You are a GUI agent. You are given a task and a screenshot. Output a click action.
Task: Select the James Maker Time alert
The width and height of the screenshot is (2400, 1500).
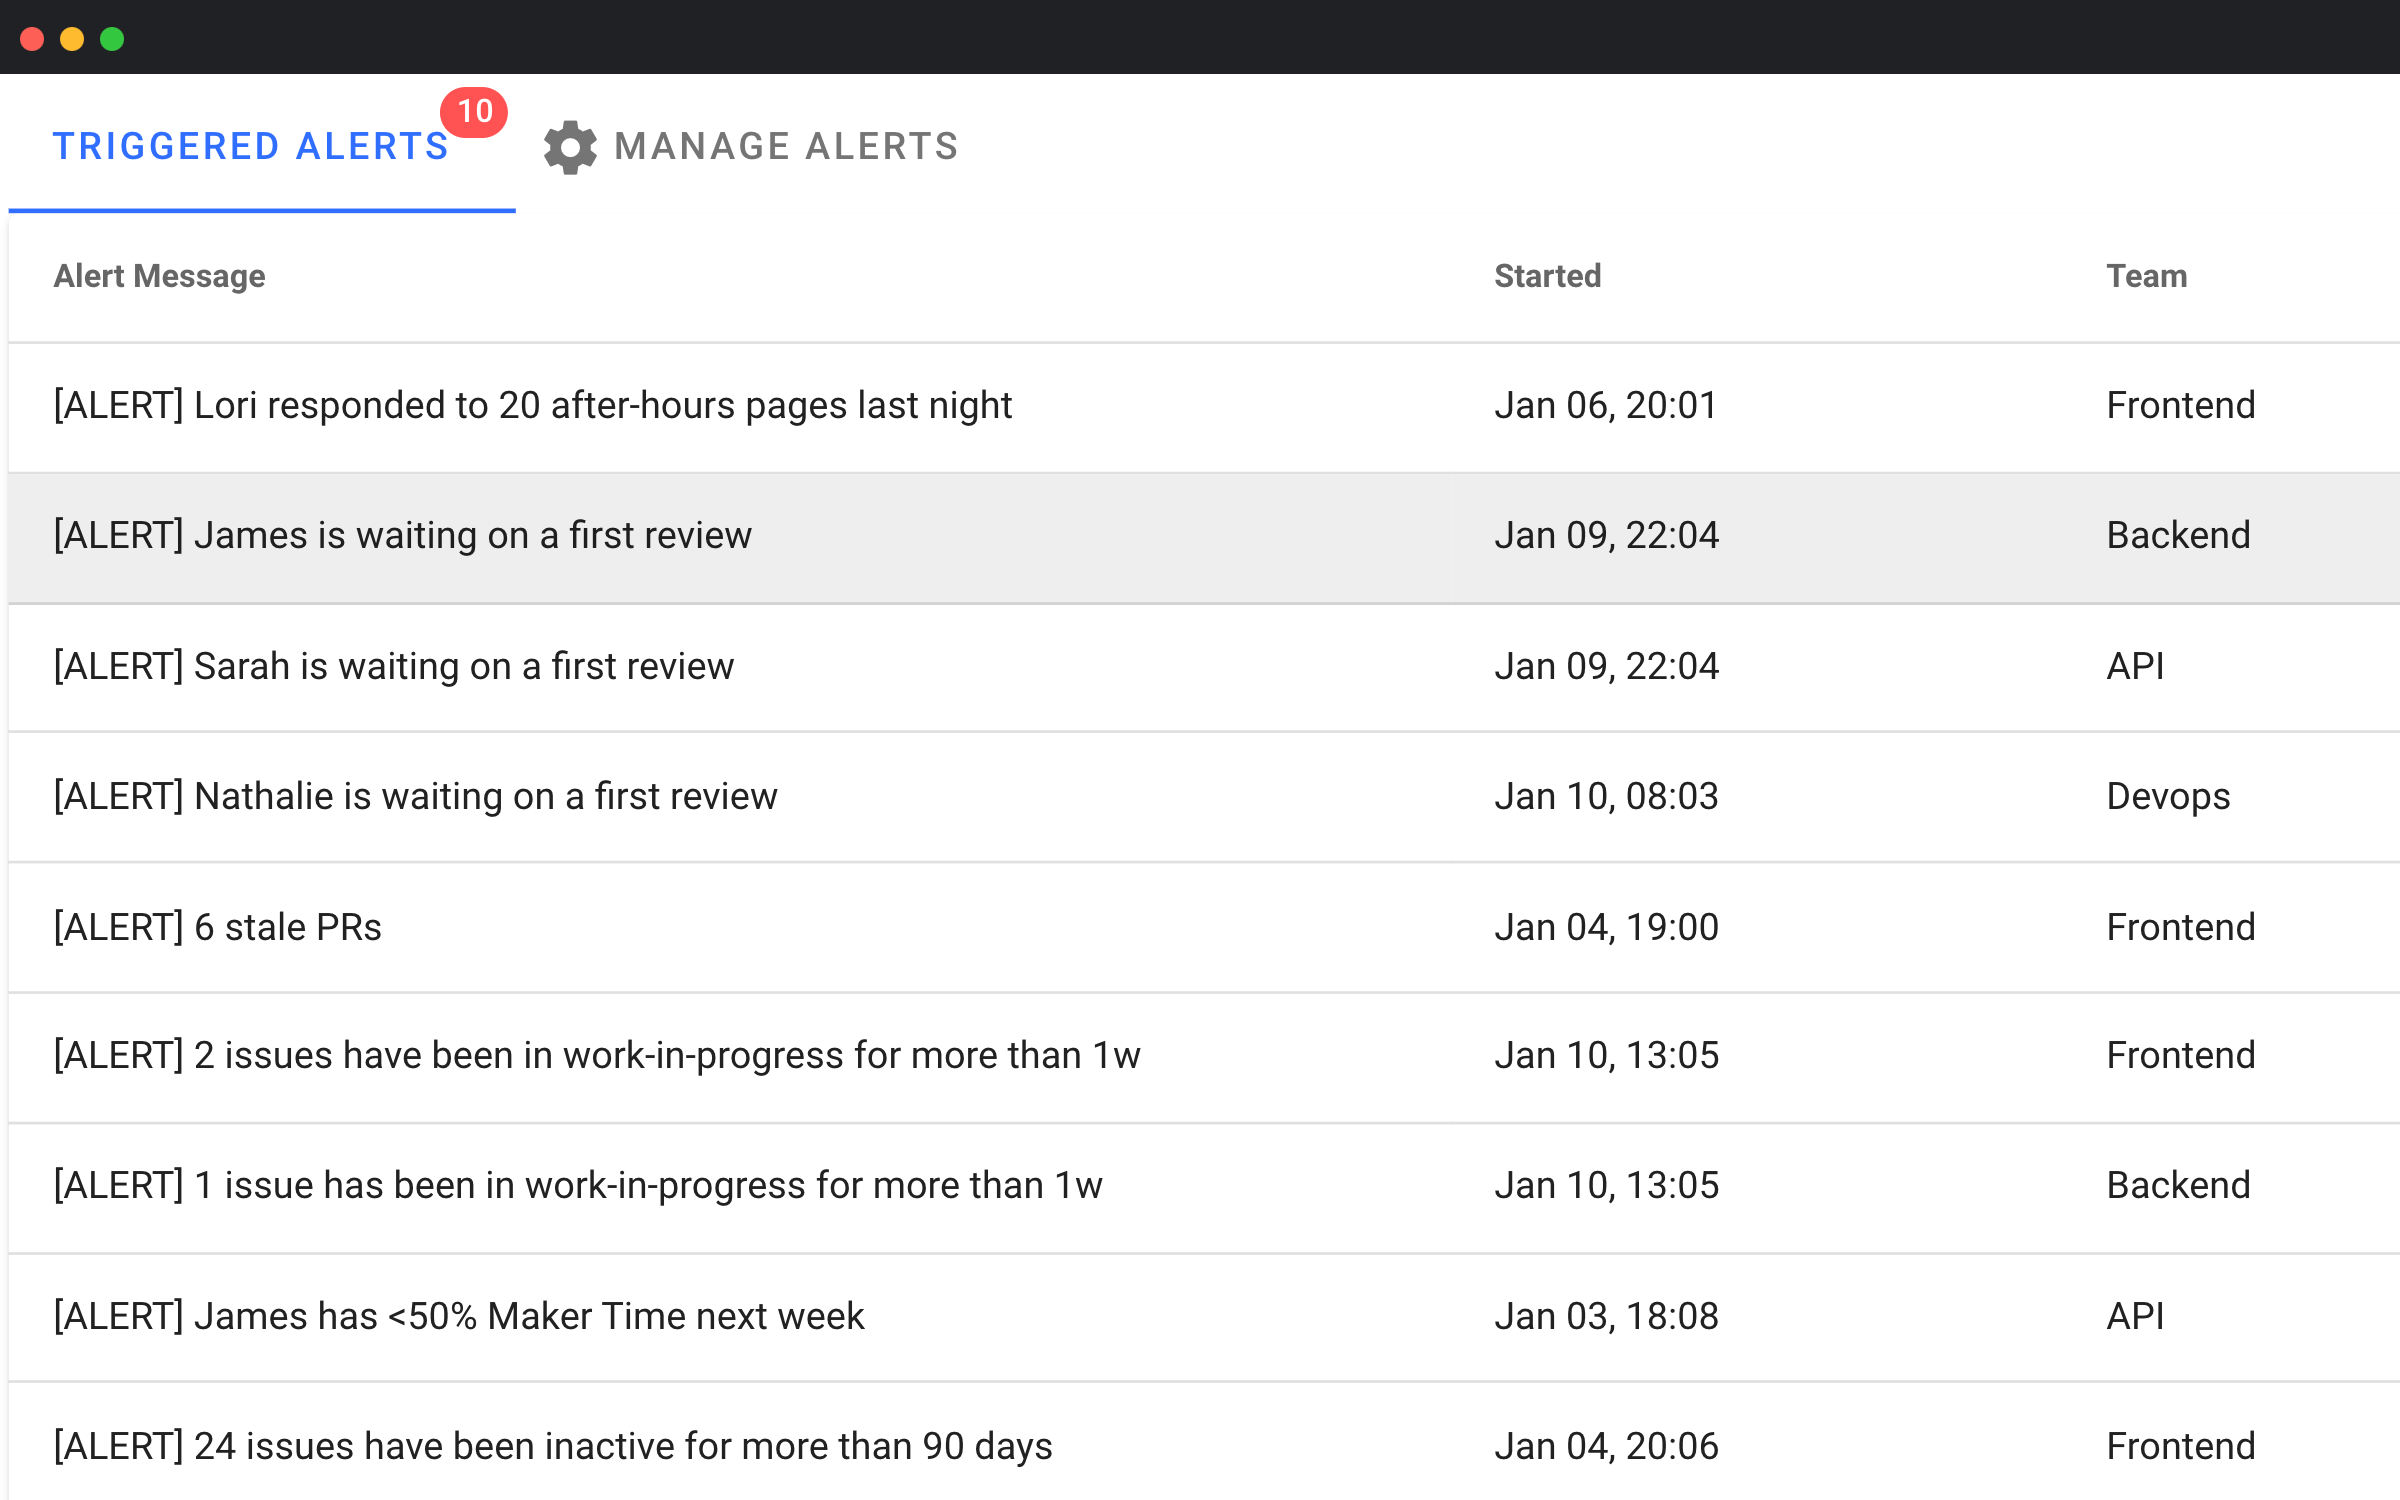click(x=458, y=1317)
